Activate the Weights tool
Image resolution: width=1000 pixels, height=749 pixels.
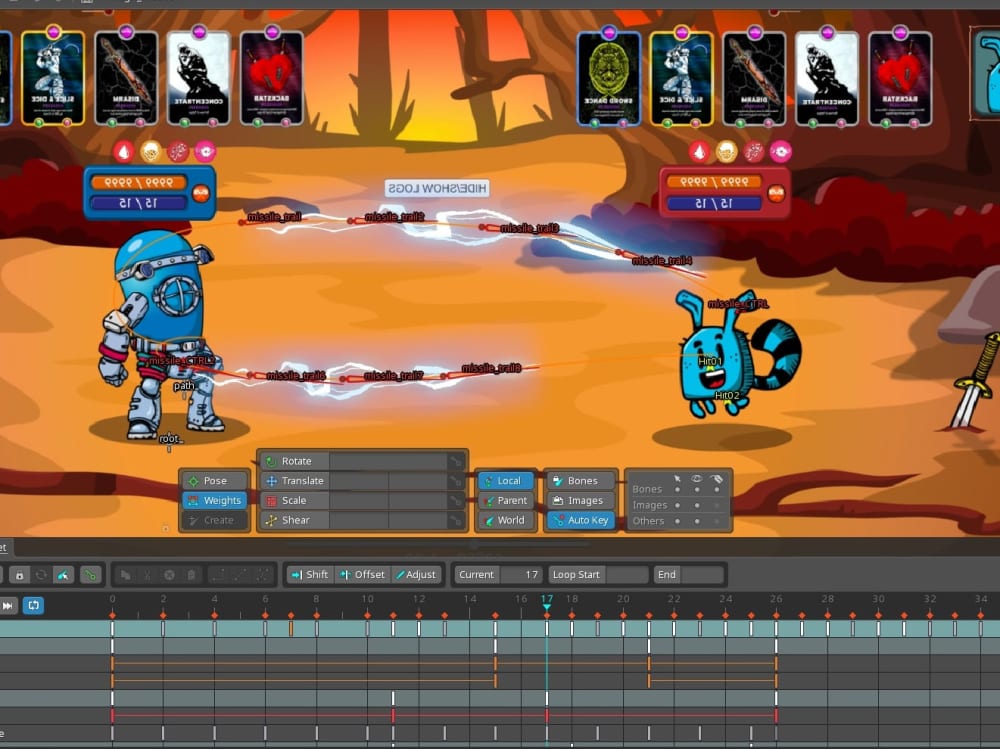tap(214, 500)
